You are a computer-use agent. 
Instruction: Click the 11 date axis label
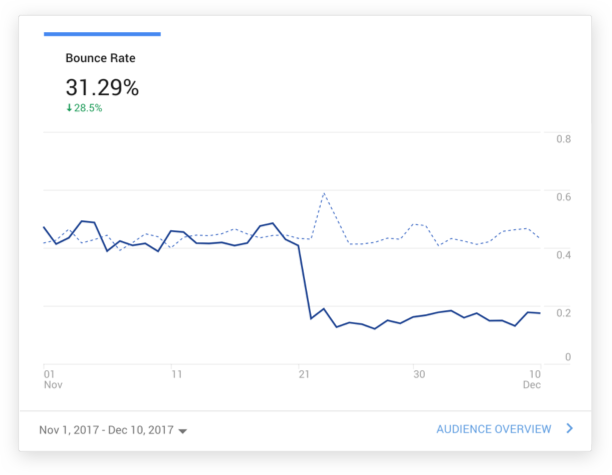click(177, 374)
